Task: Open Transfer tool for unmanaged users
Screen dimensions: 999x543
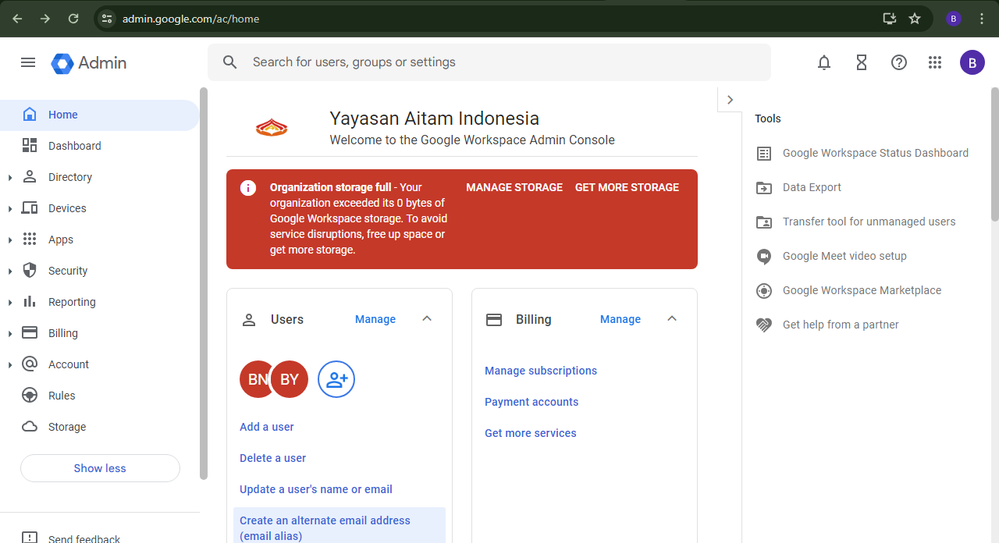Action: [856, 222]
